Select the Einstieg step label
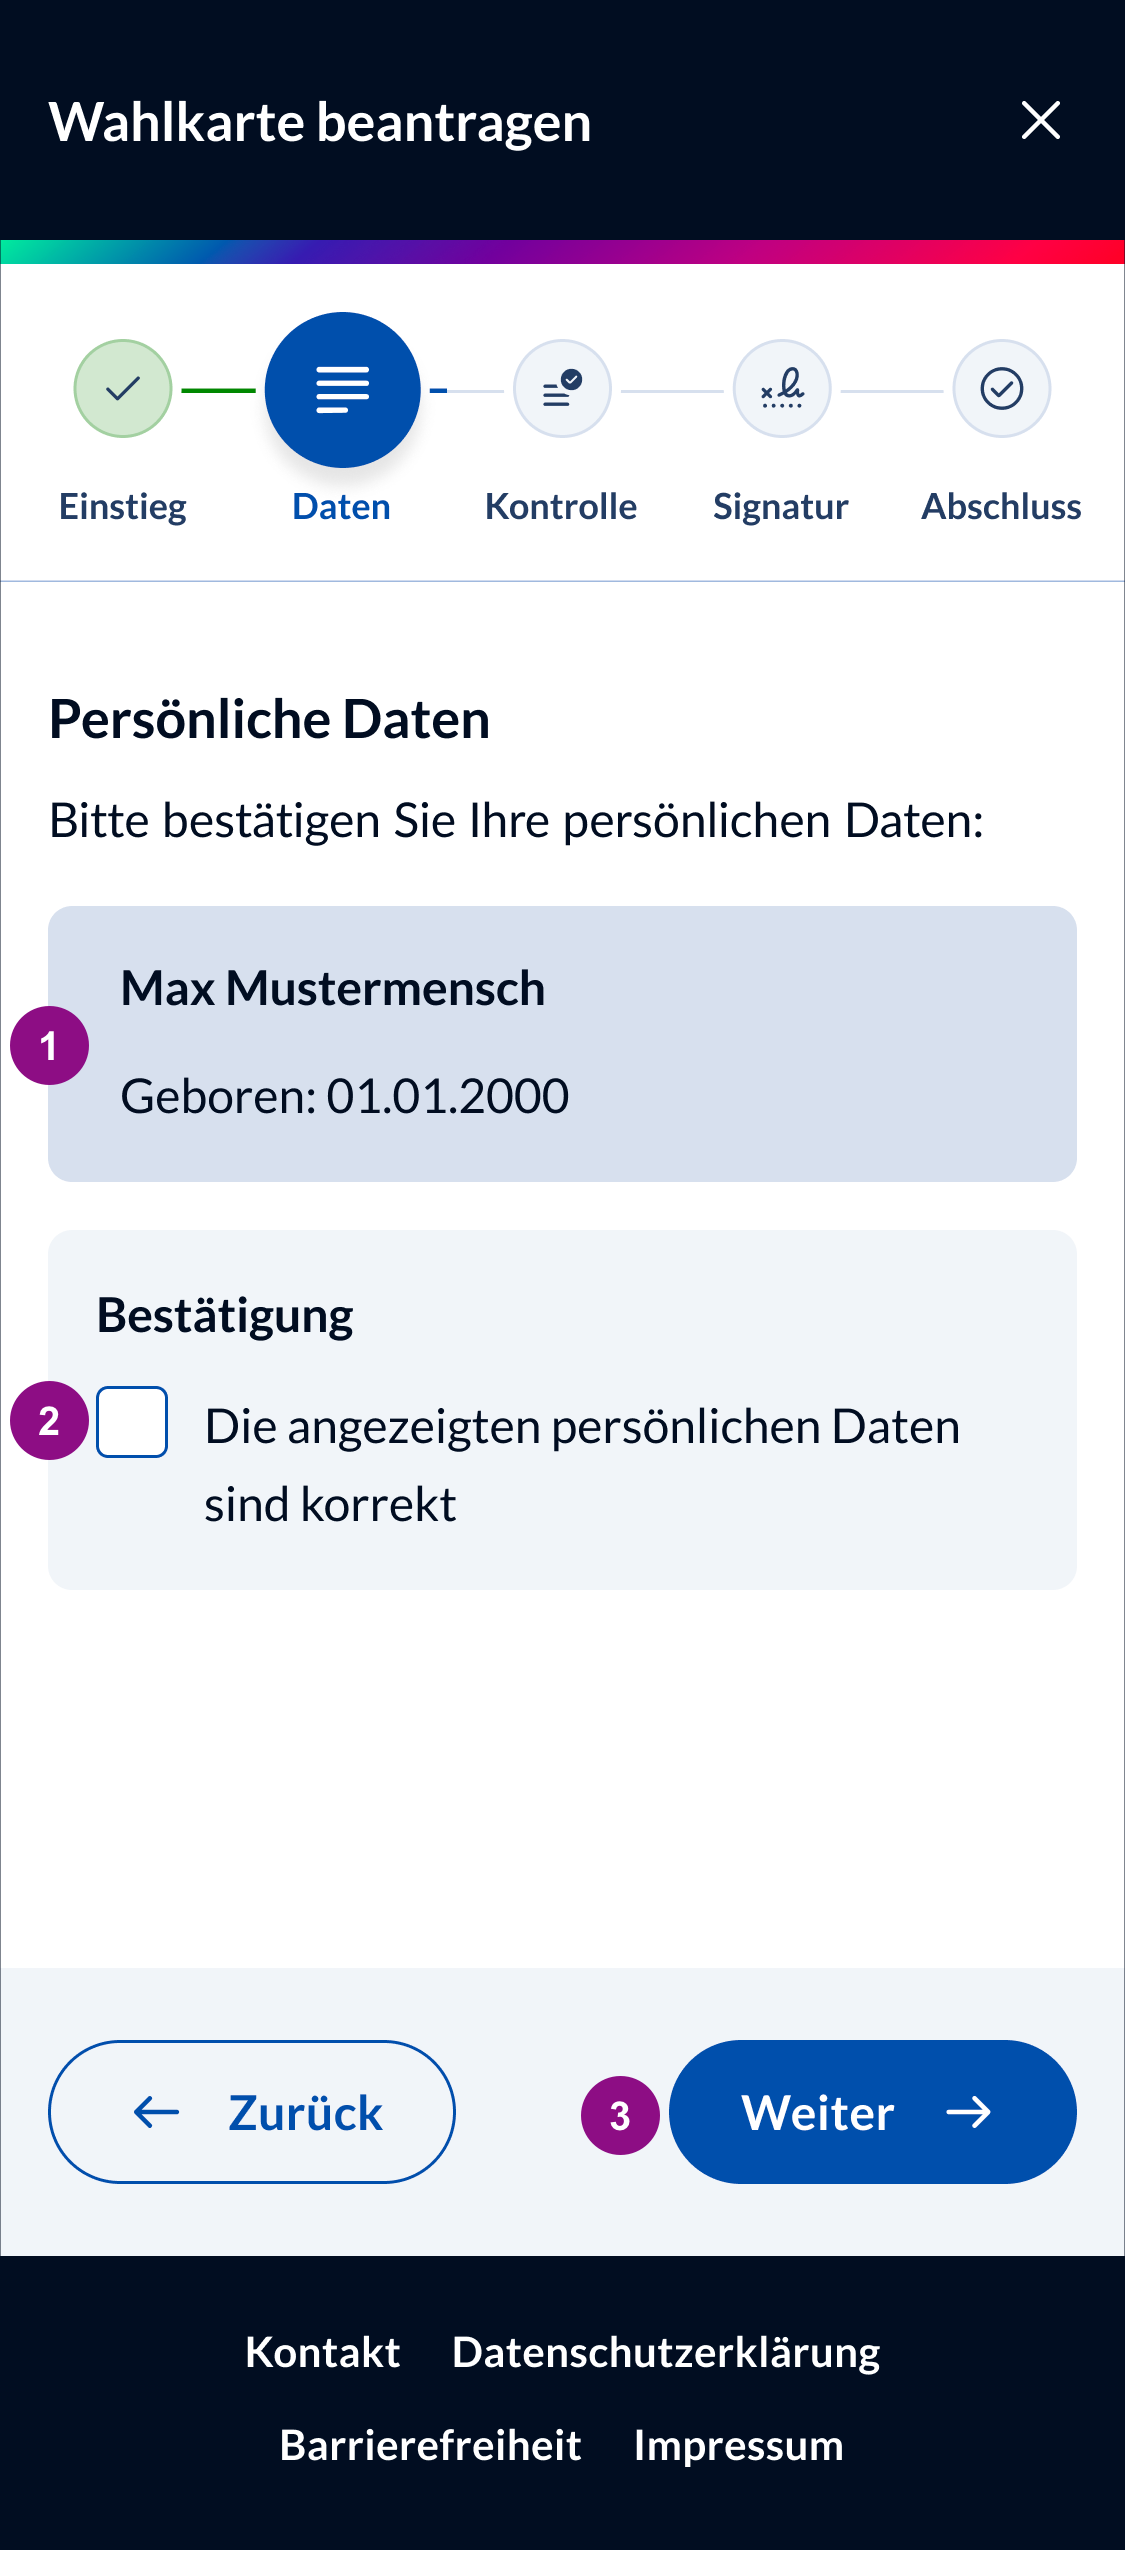The height and width of the screenshot is (2550, 1125). point(122,507)
